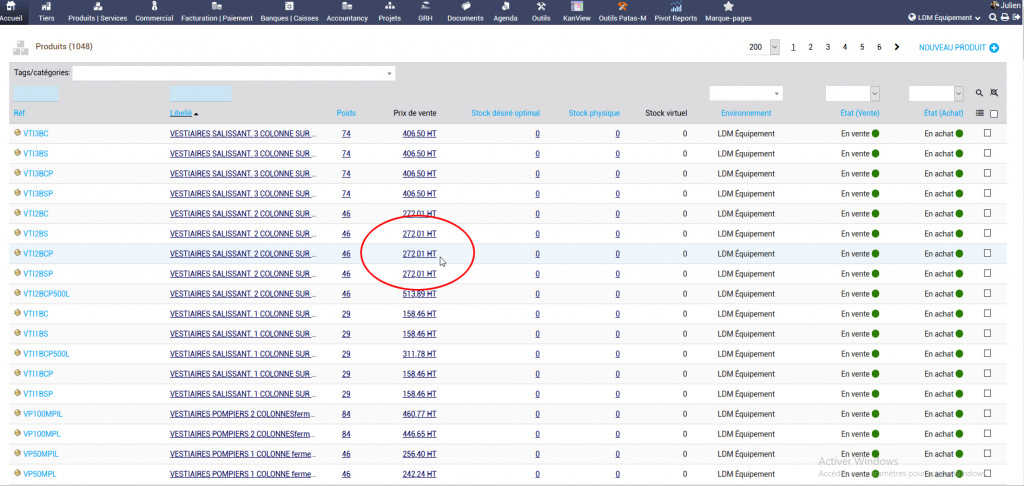This screenshot has width=1024, height=486.
Task: Click the logout icon in top bar
Action: coord(1016,18)
